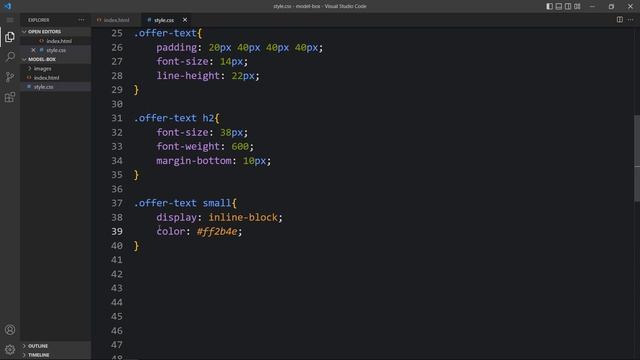Open the Search view in activity bar
The height and width of the screenshot is (360, 640).
10,57
